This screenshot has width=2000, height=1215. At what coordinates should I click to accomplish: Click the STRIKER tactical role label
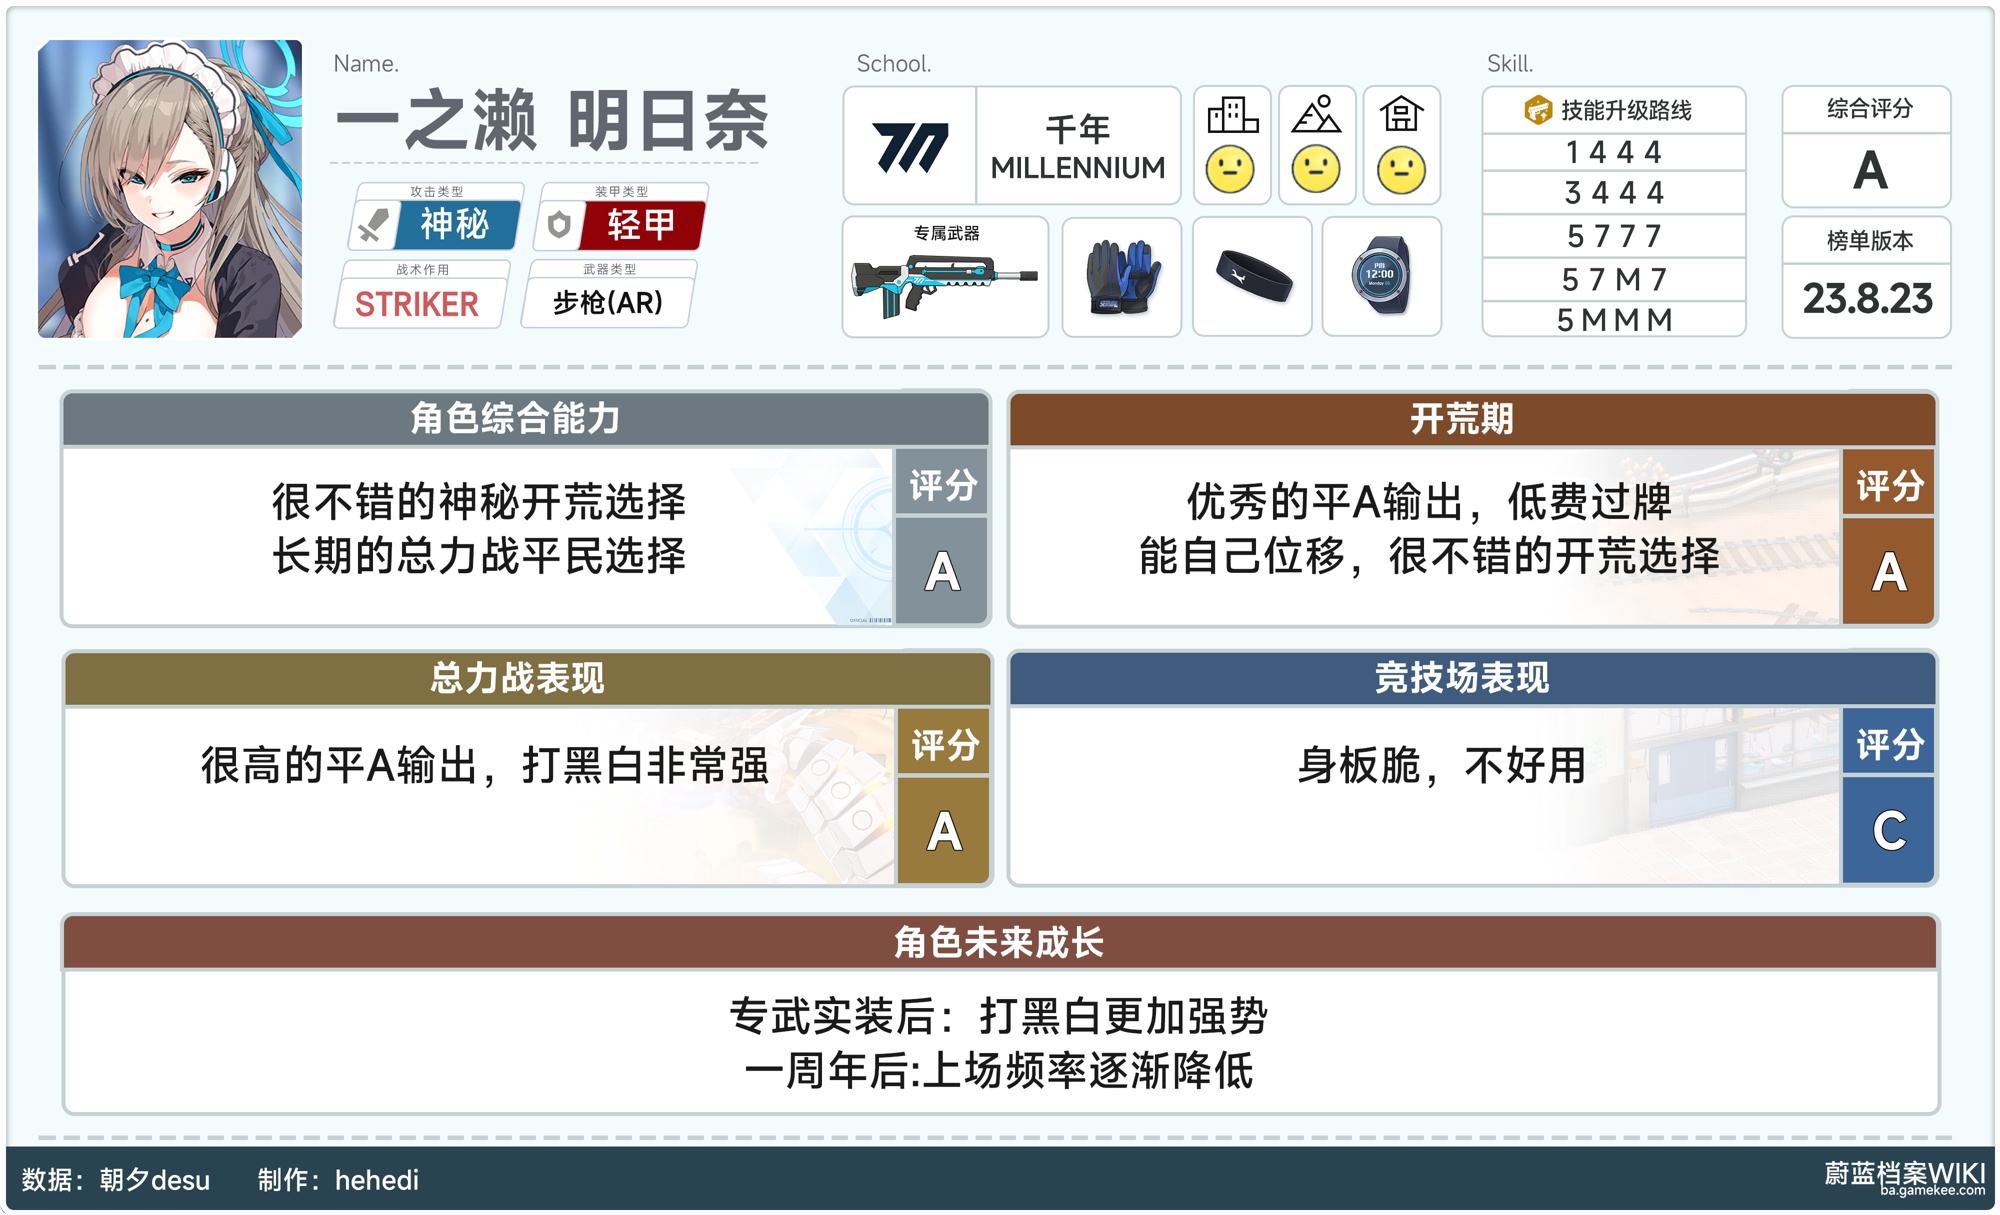coord(417,303)
